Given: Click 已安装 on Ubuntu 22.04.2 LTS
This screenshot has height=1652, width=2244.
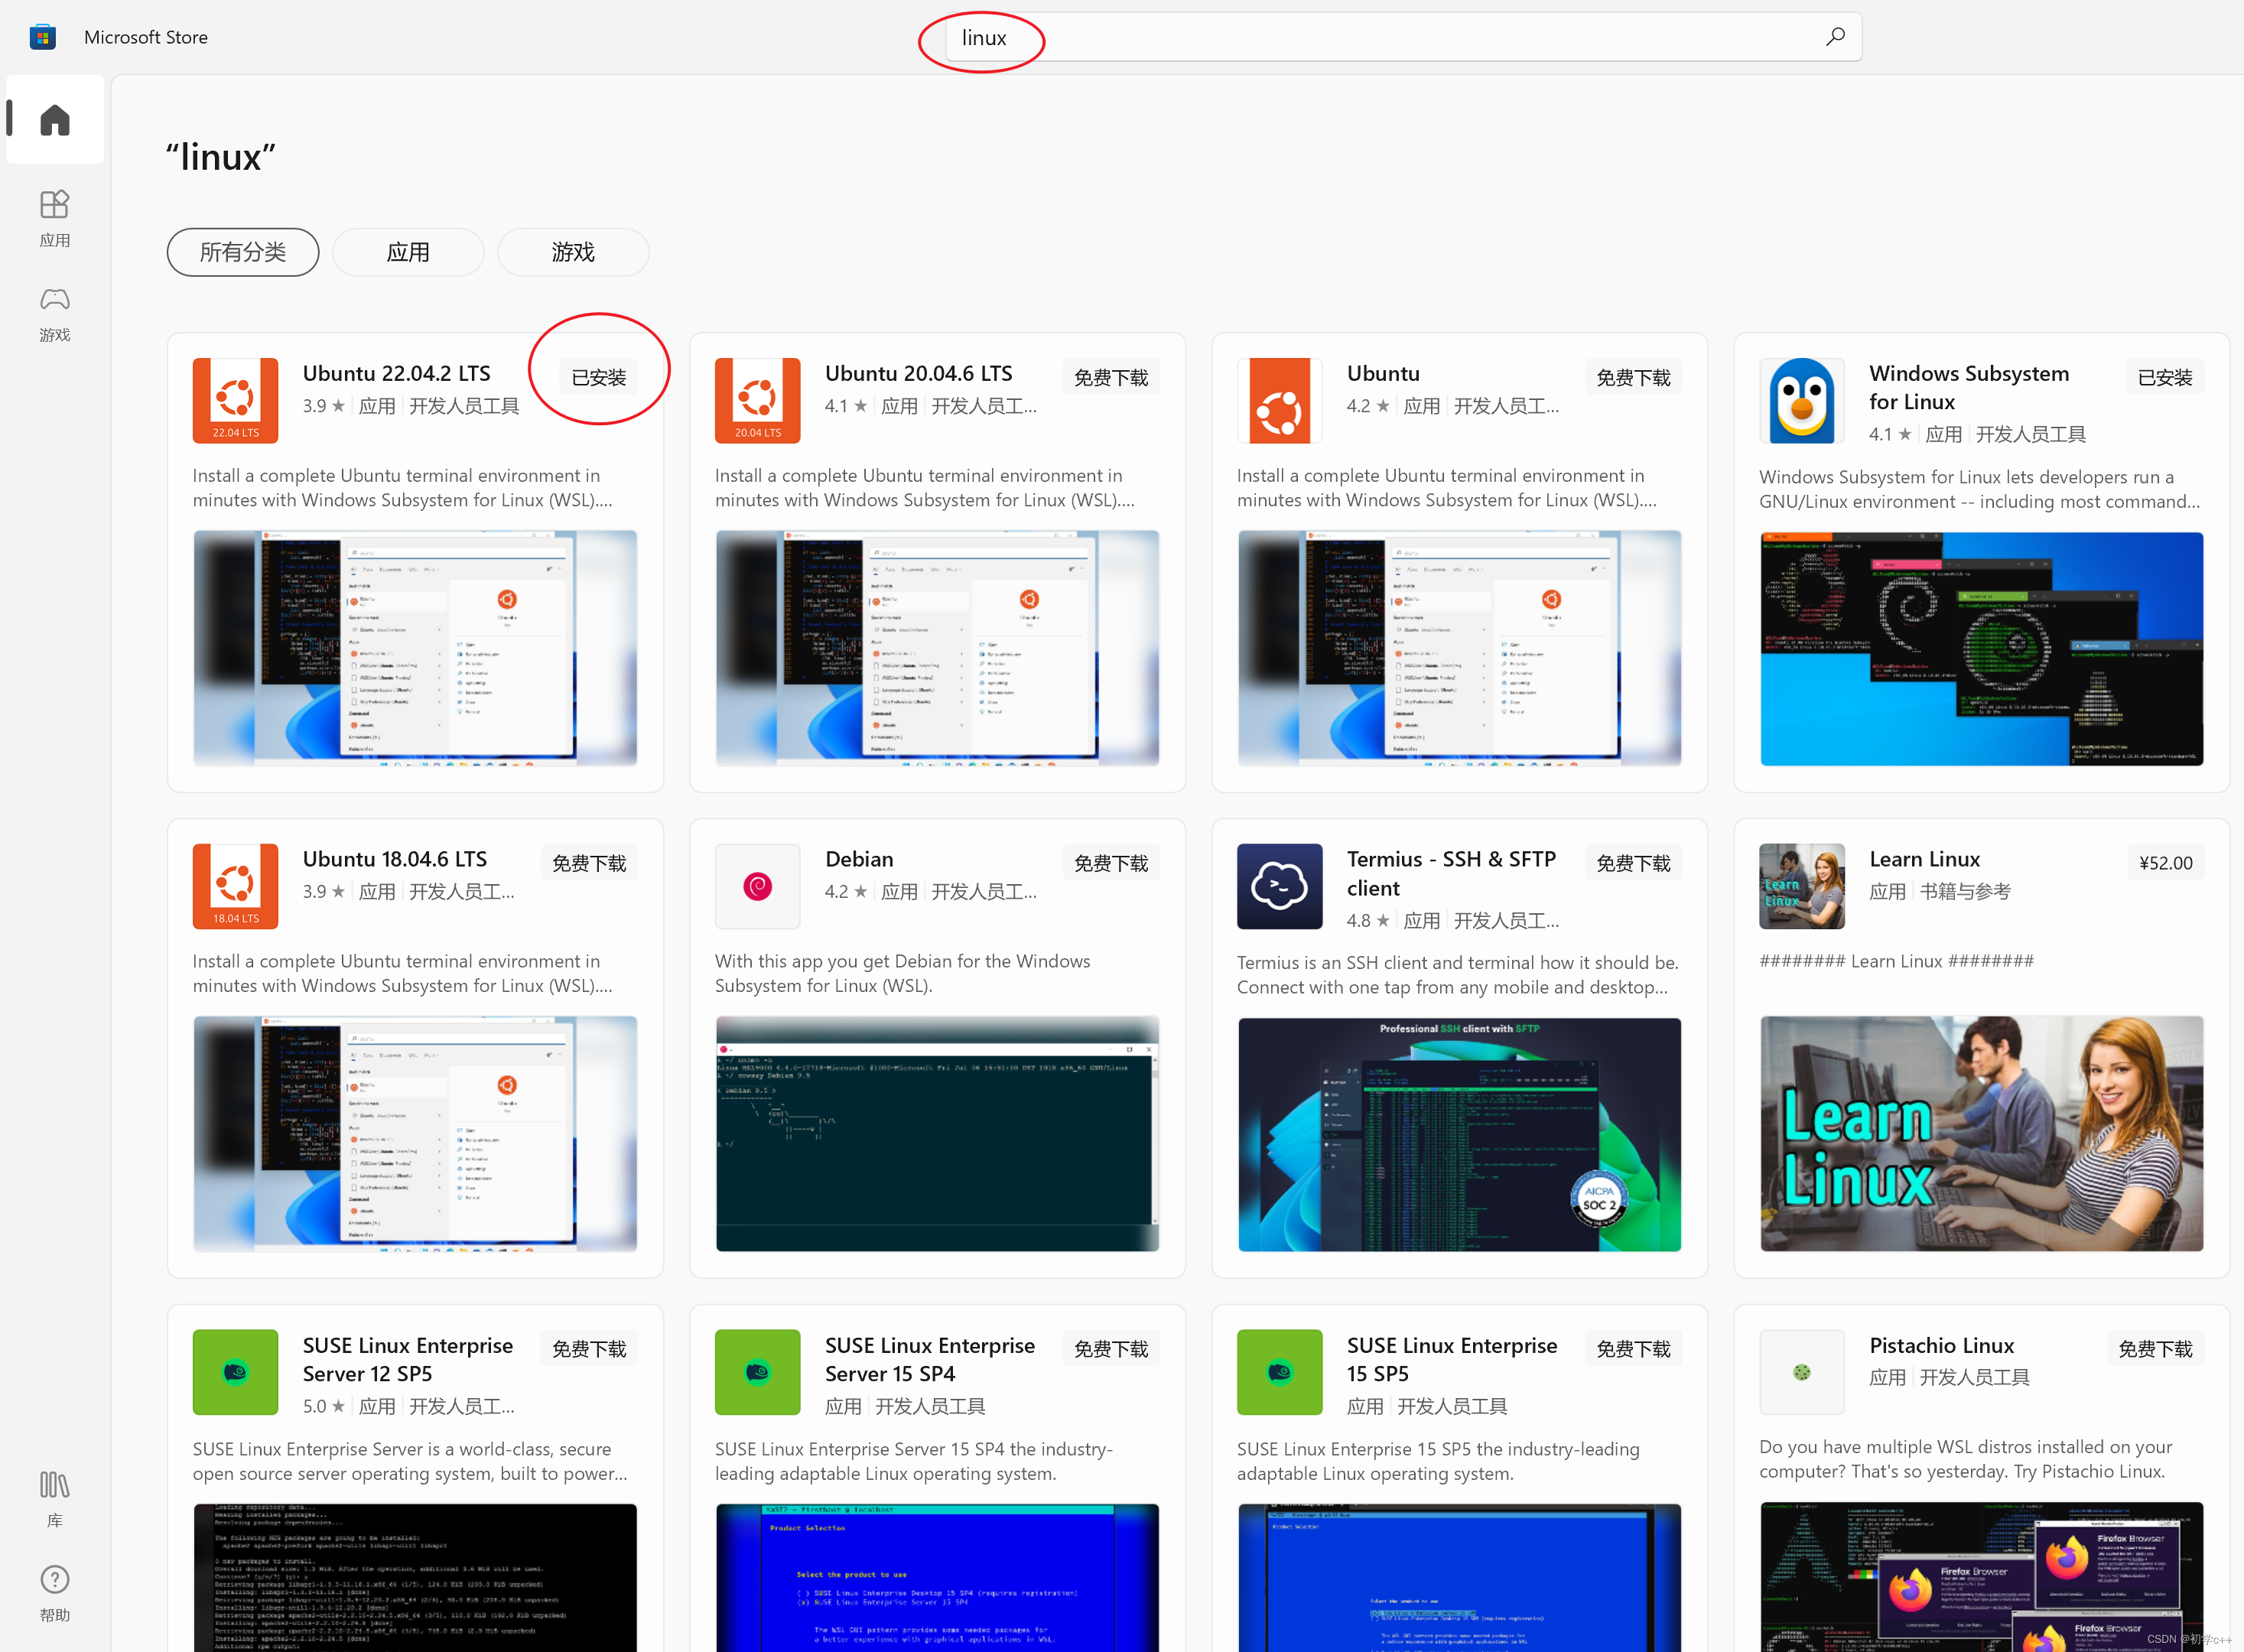Looking at the screenshot, I should pos(598,377).
